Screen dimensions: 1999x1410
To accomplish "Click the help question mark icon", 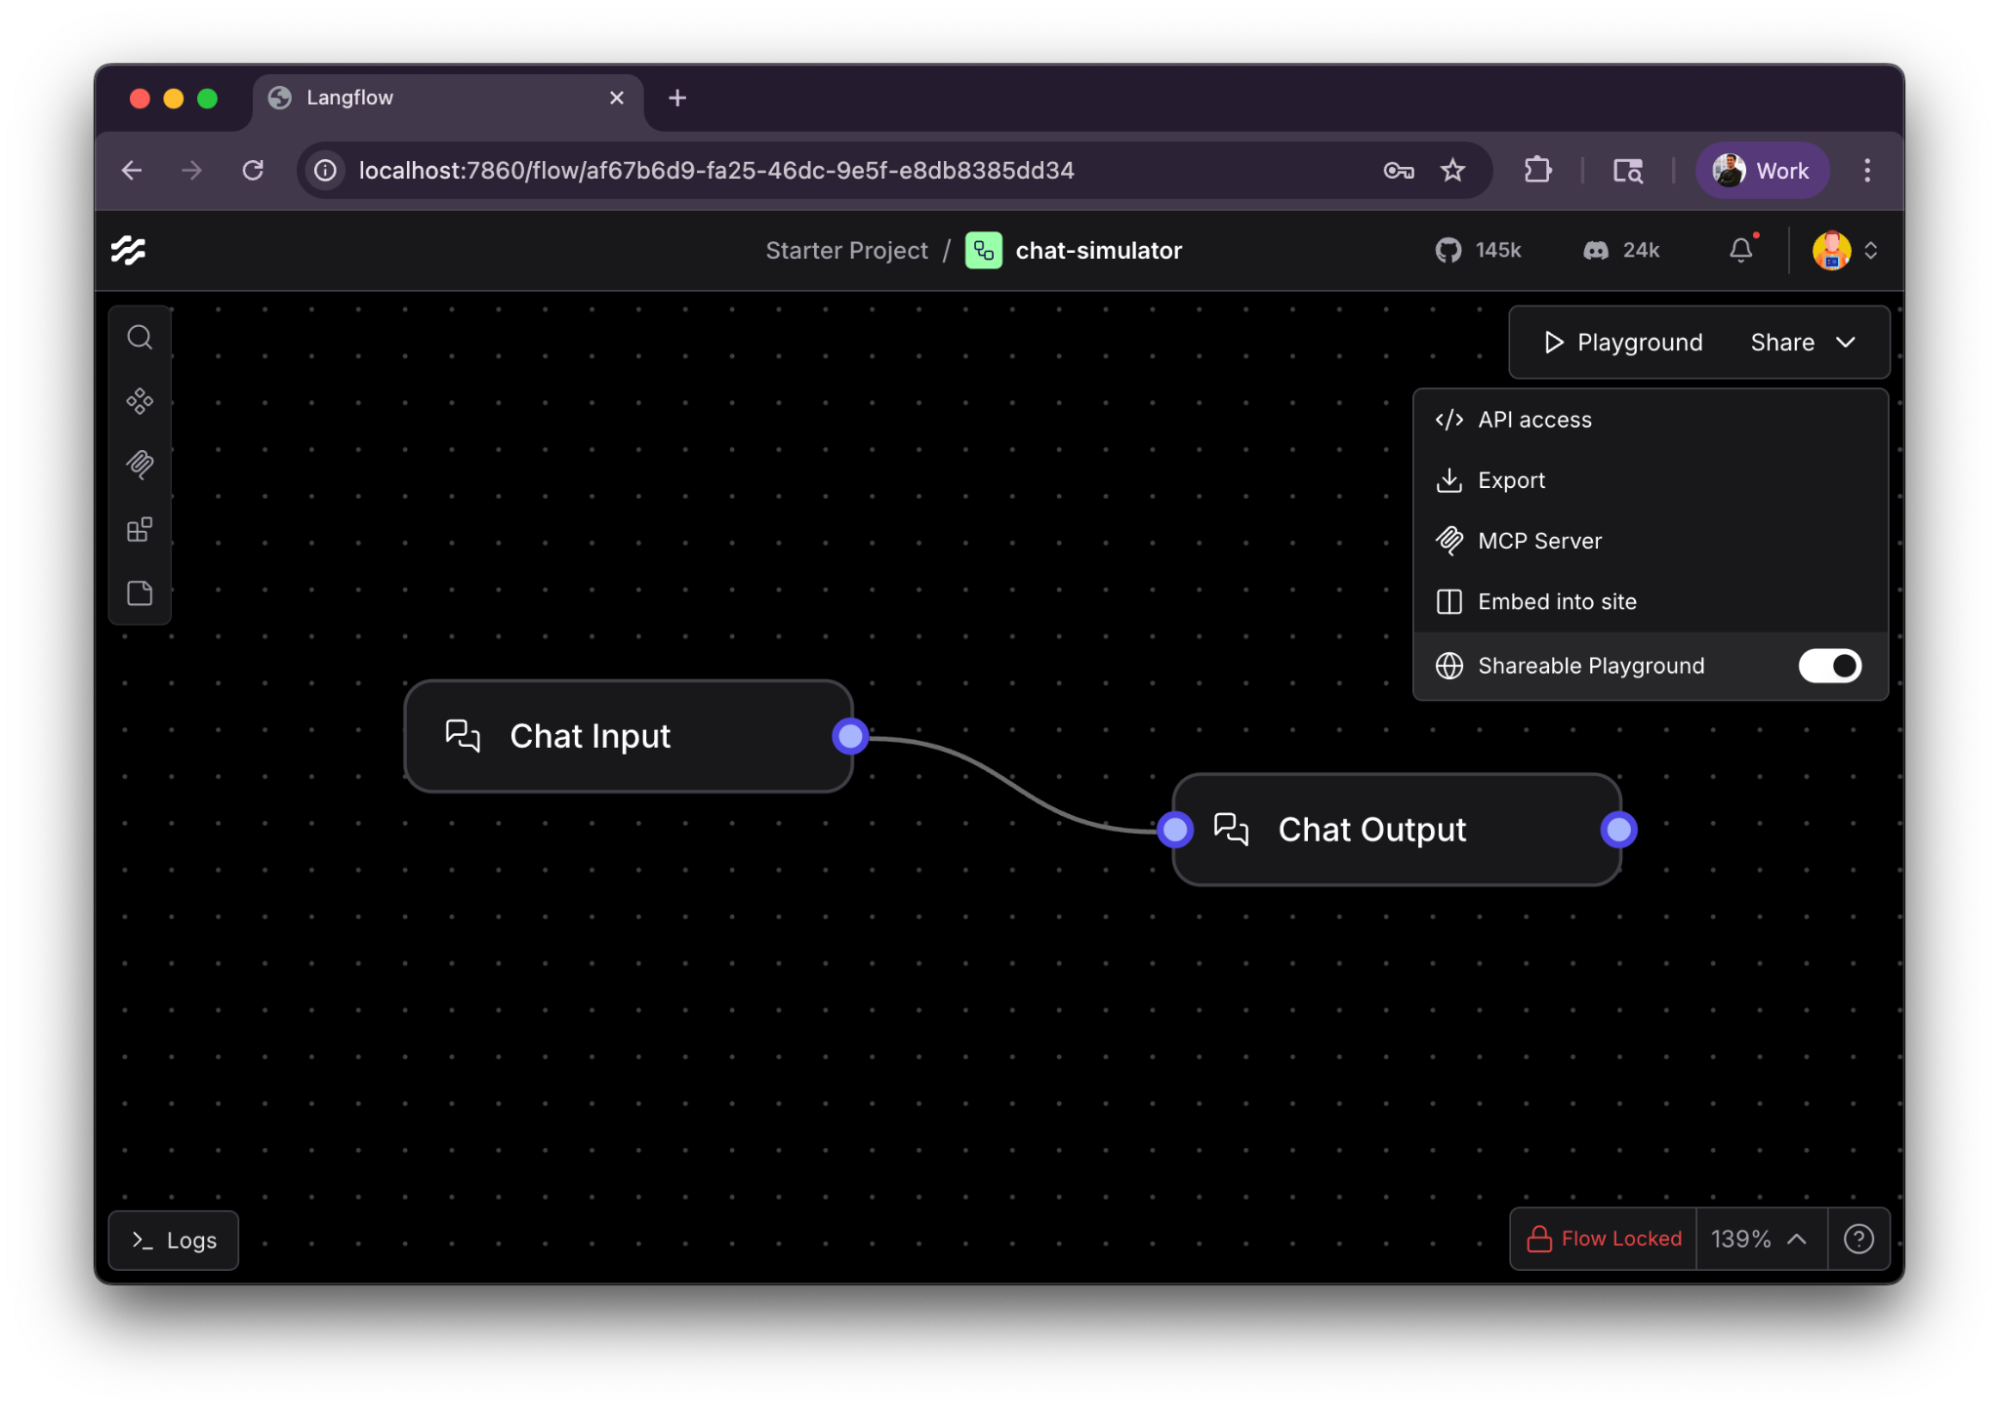I will [x=1858, y=1239].
